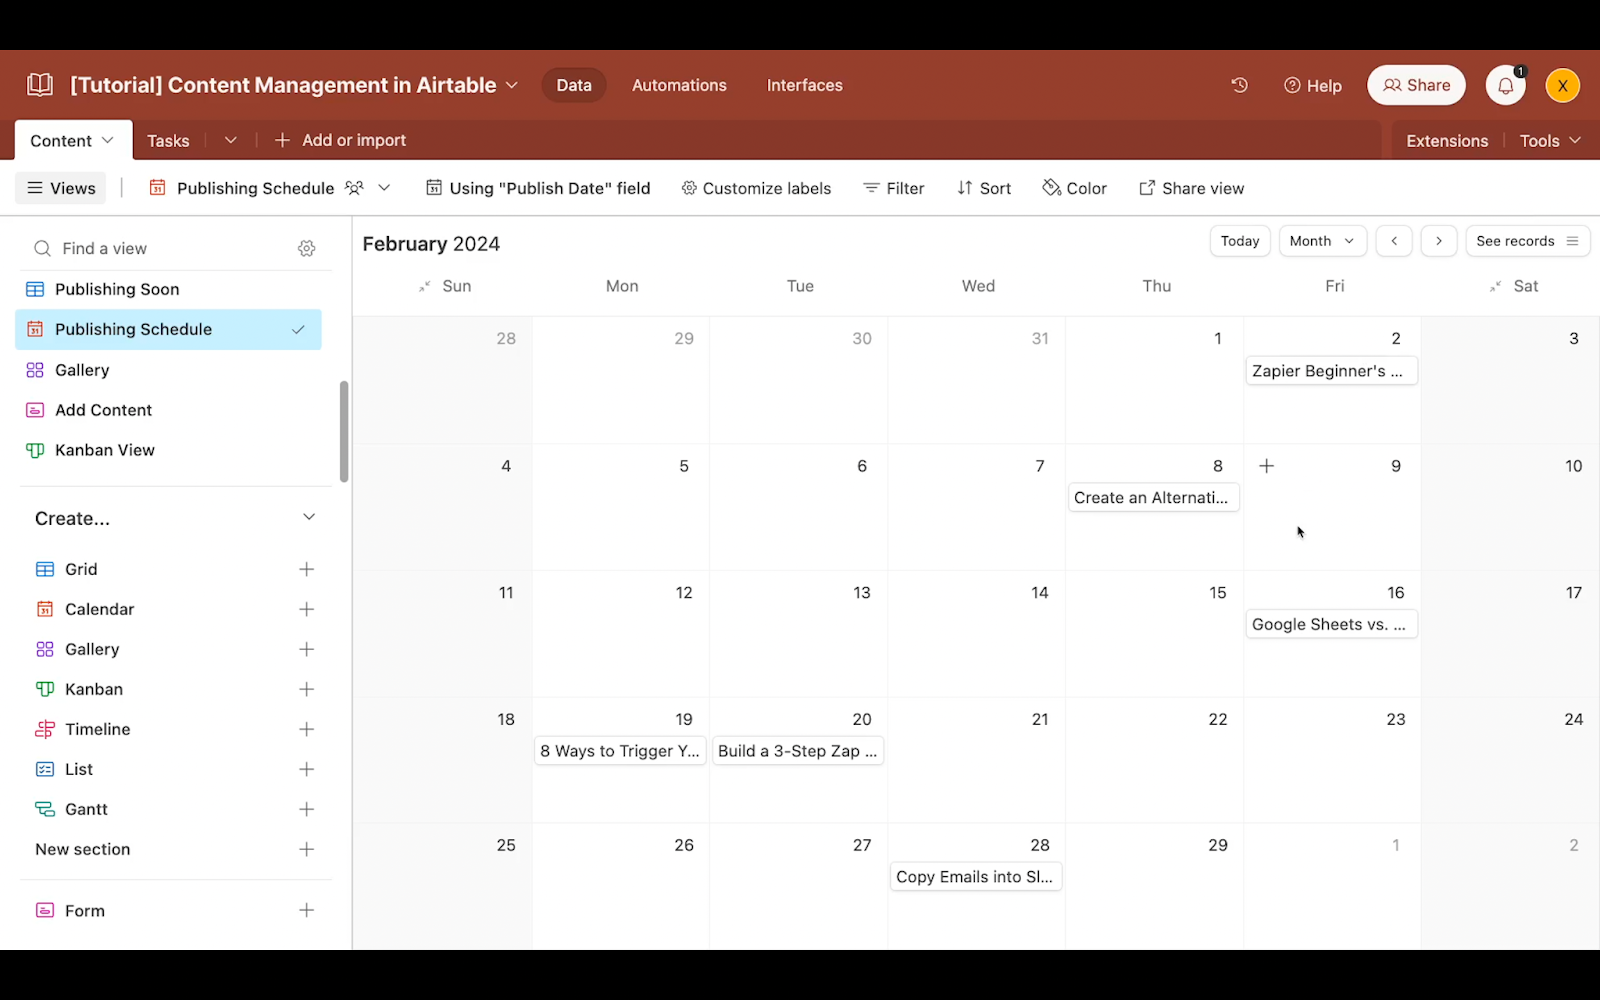Add a new Gallery view
Image resolution: width=1600 pixels, height=1000 pixels.
pyautogui.click(x=307, y=649)
